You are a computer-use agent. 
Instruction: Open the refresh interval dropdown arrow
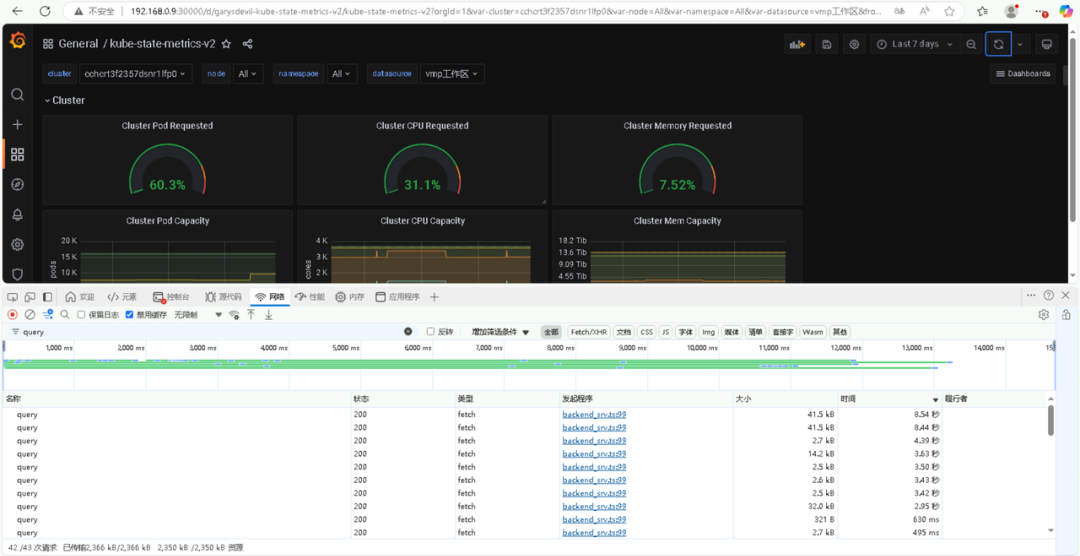coord(1020,44)
